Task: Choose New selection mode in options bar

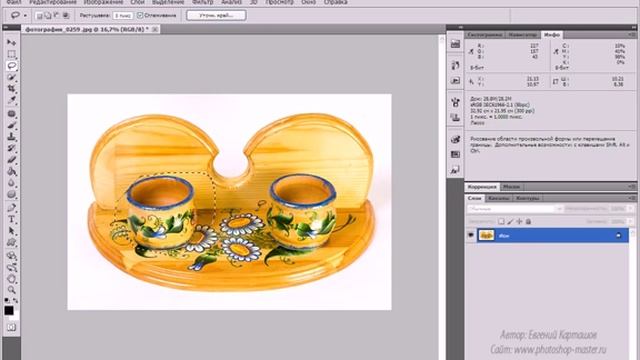Action: tap(39, 16)
